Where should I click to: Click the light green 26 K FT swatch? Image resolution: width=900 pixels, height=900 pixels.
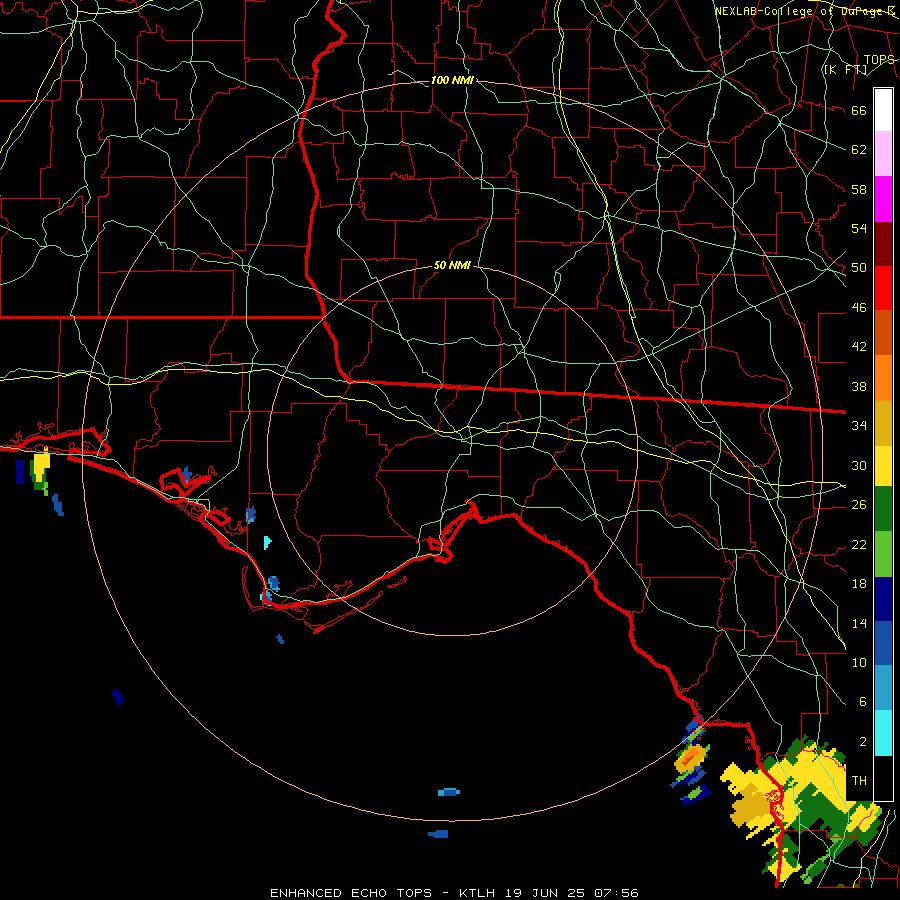click(x=883, y=554)
